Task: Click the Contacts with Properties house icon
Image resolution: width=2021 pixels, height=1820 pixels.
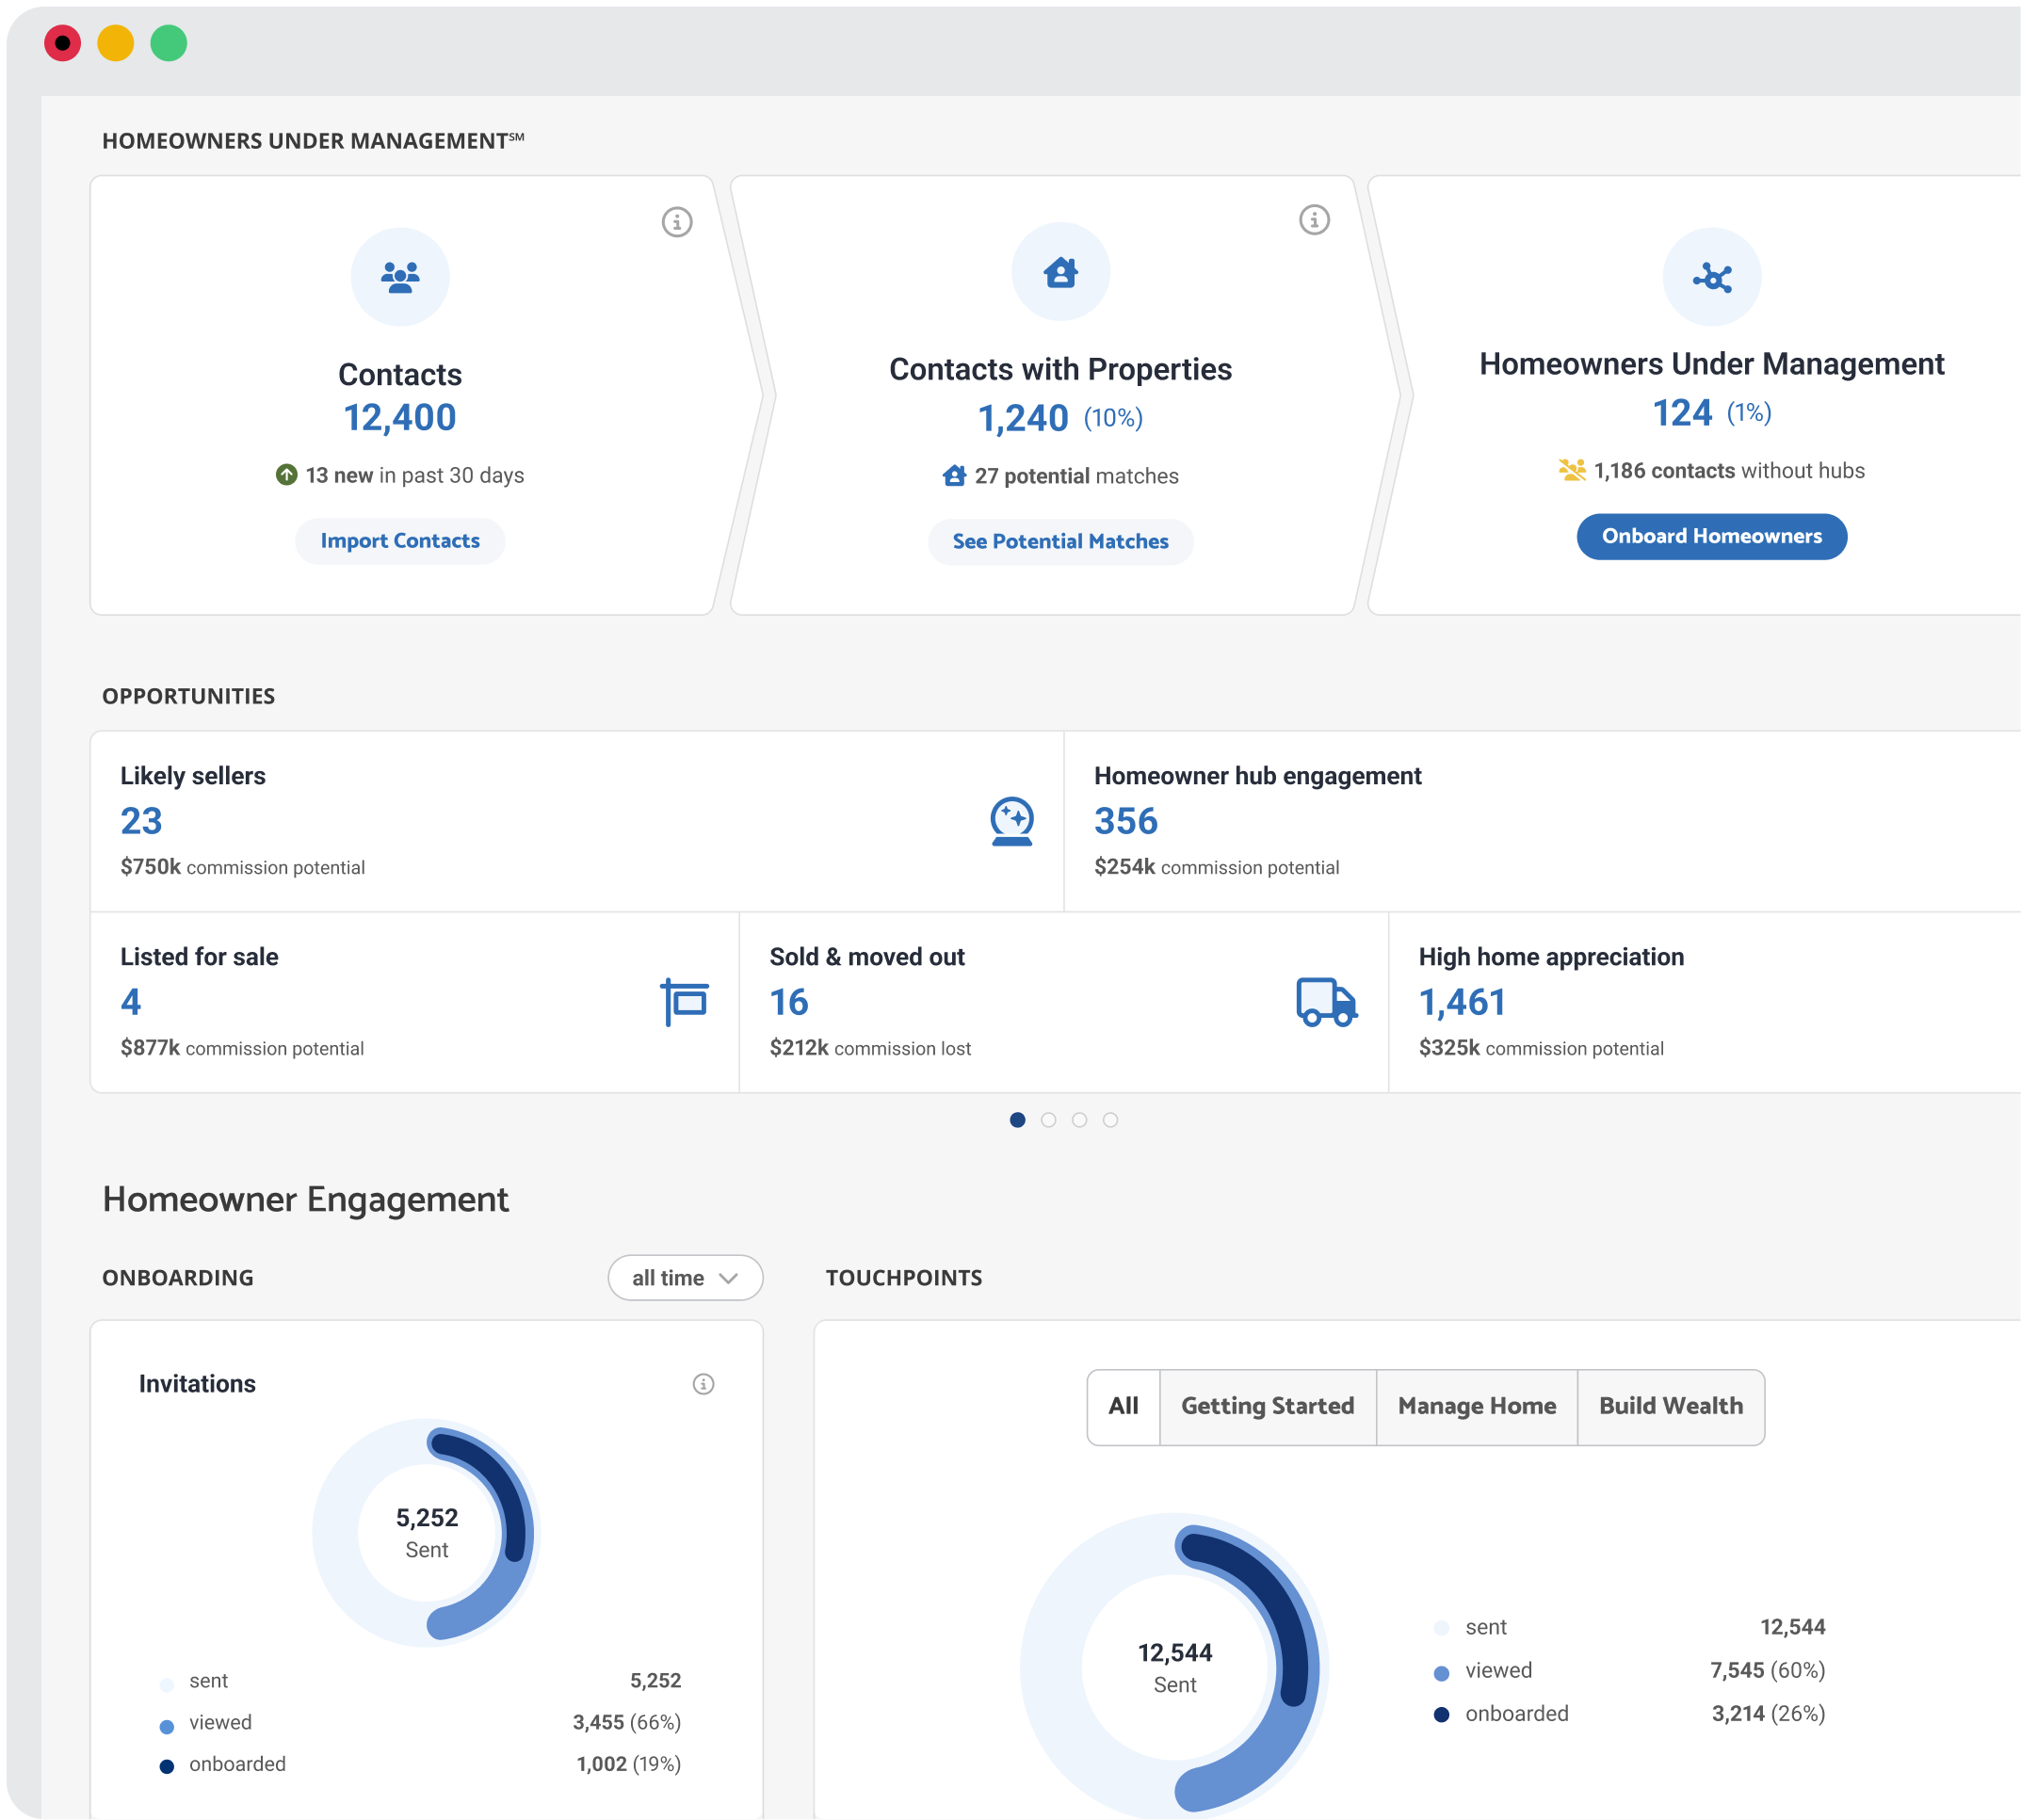Action: click(x=1060, y=272)
